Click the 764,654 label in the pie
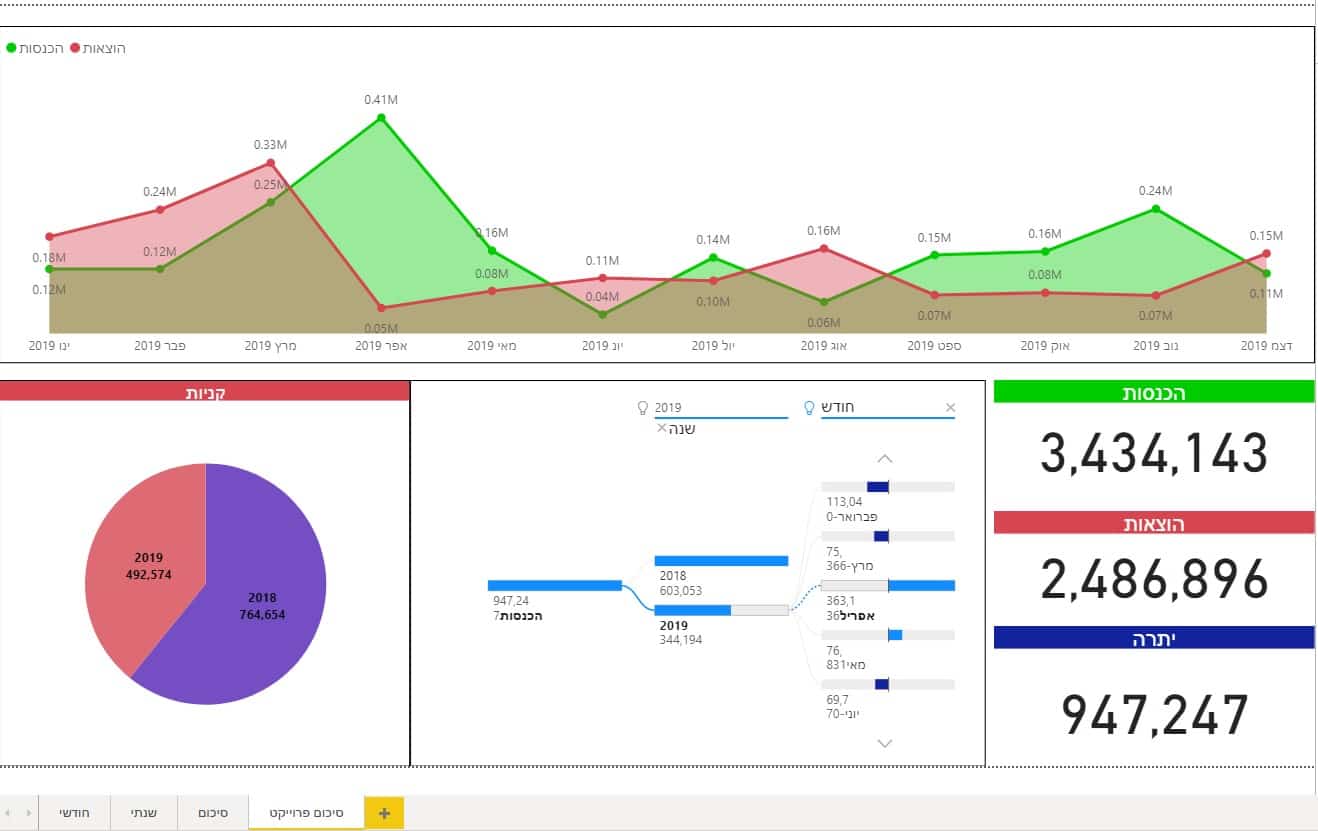Image resolution: width=1318 pixels, height=831 pixels. click(261, 615)
